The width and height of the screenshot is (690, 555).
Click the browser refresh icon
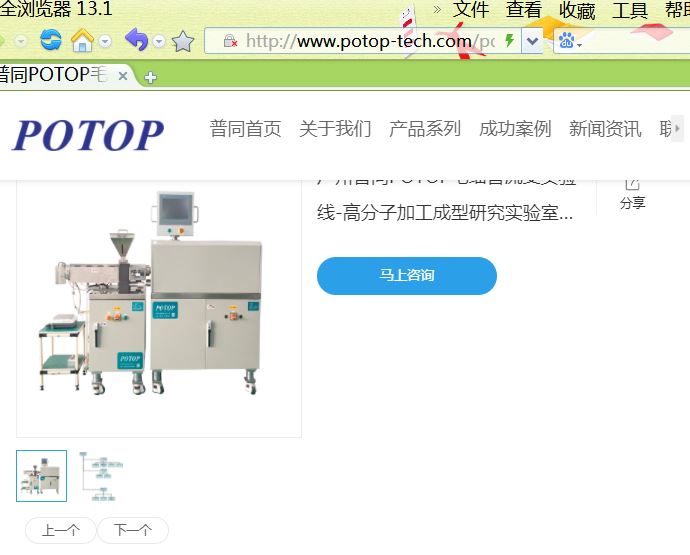coord(51,40)
